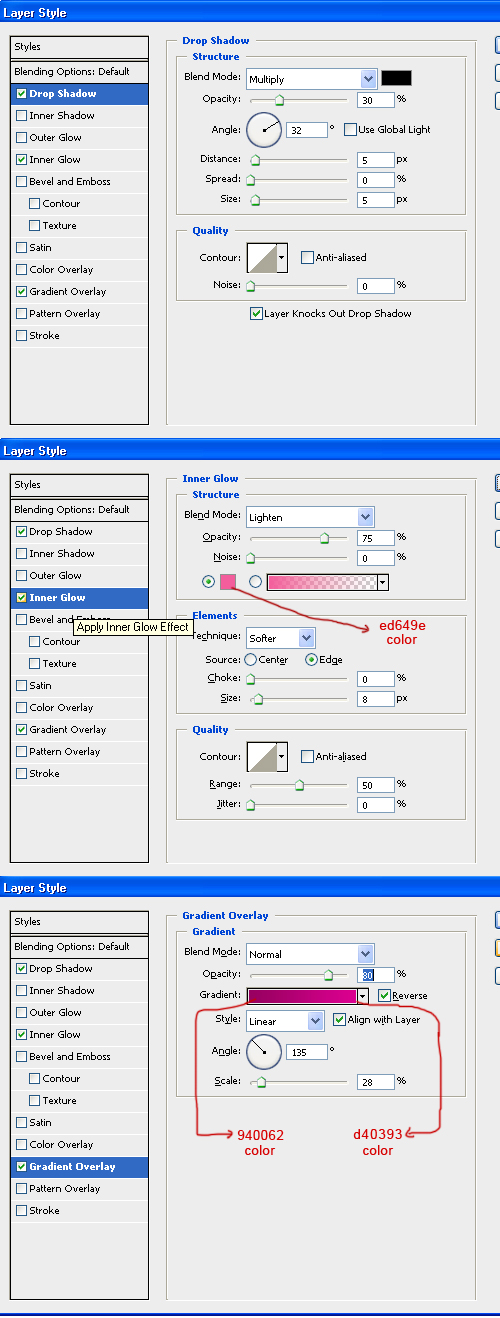
Task: Click the Range field showing 50
Action: coord(376,785)
